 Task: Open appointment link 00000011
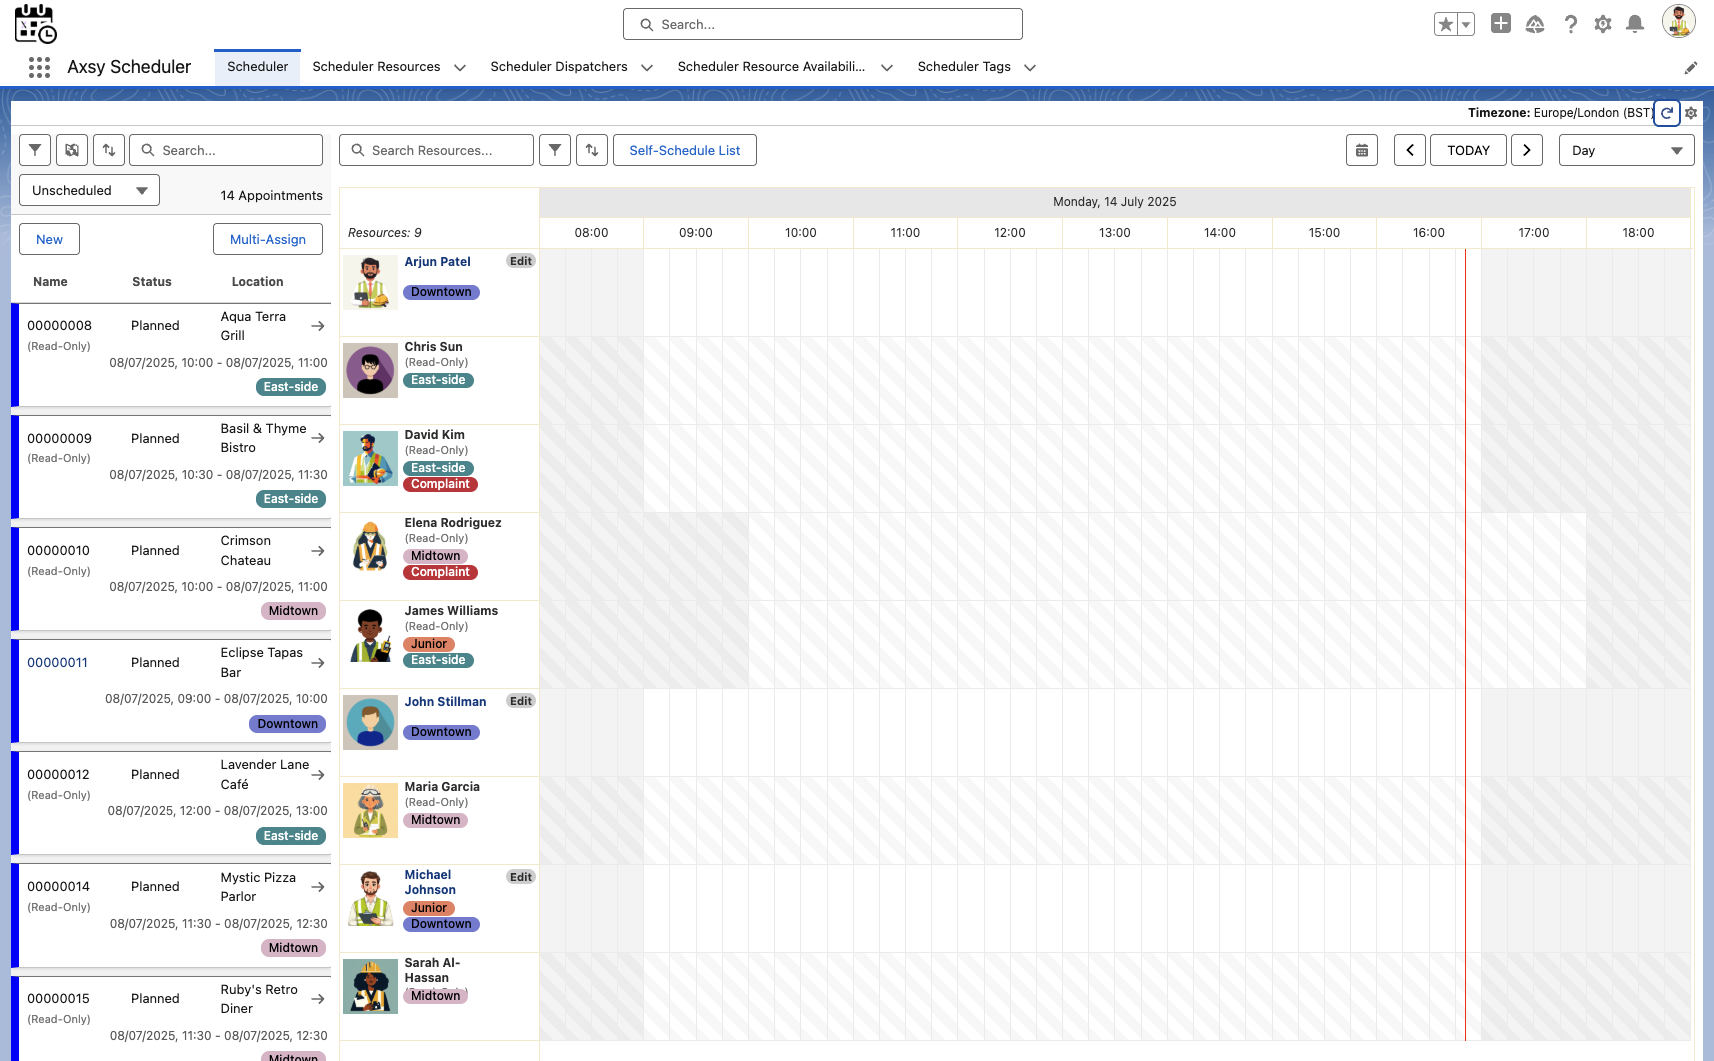click(x=57, y=662)
